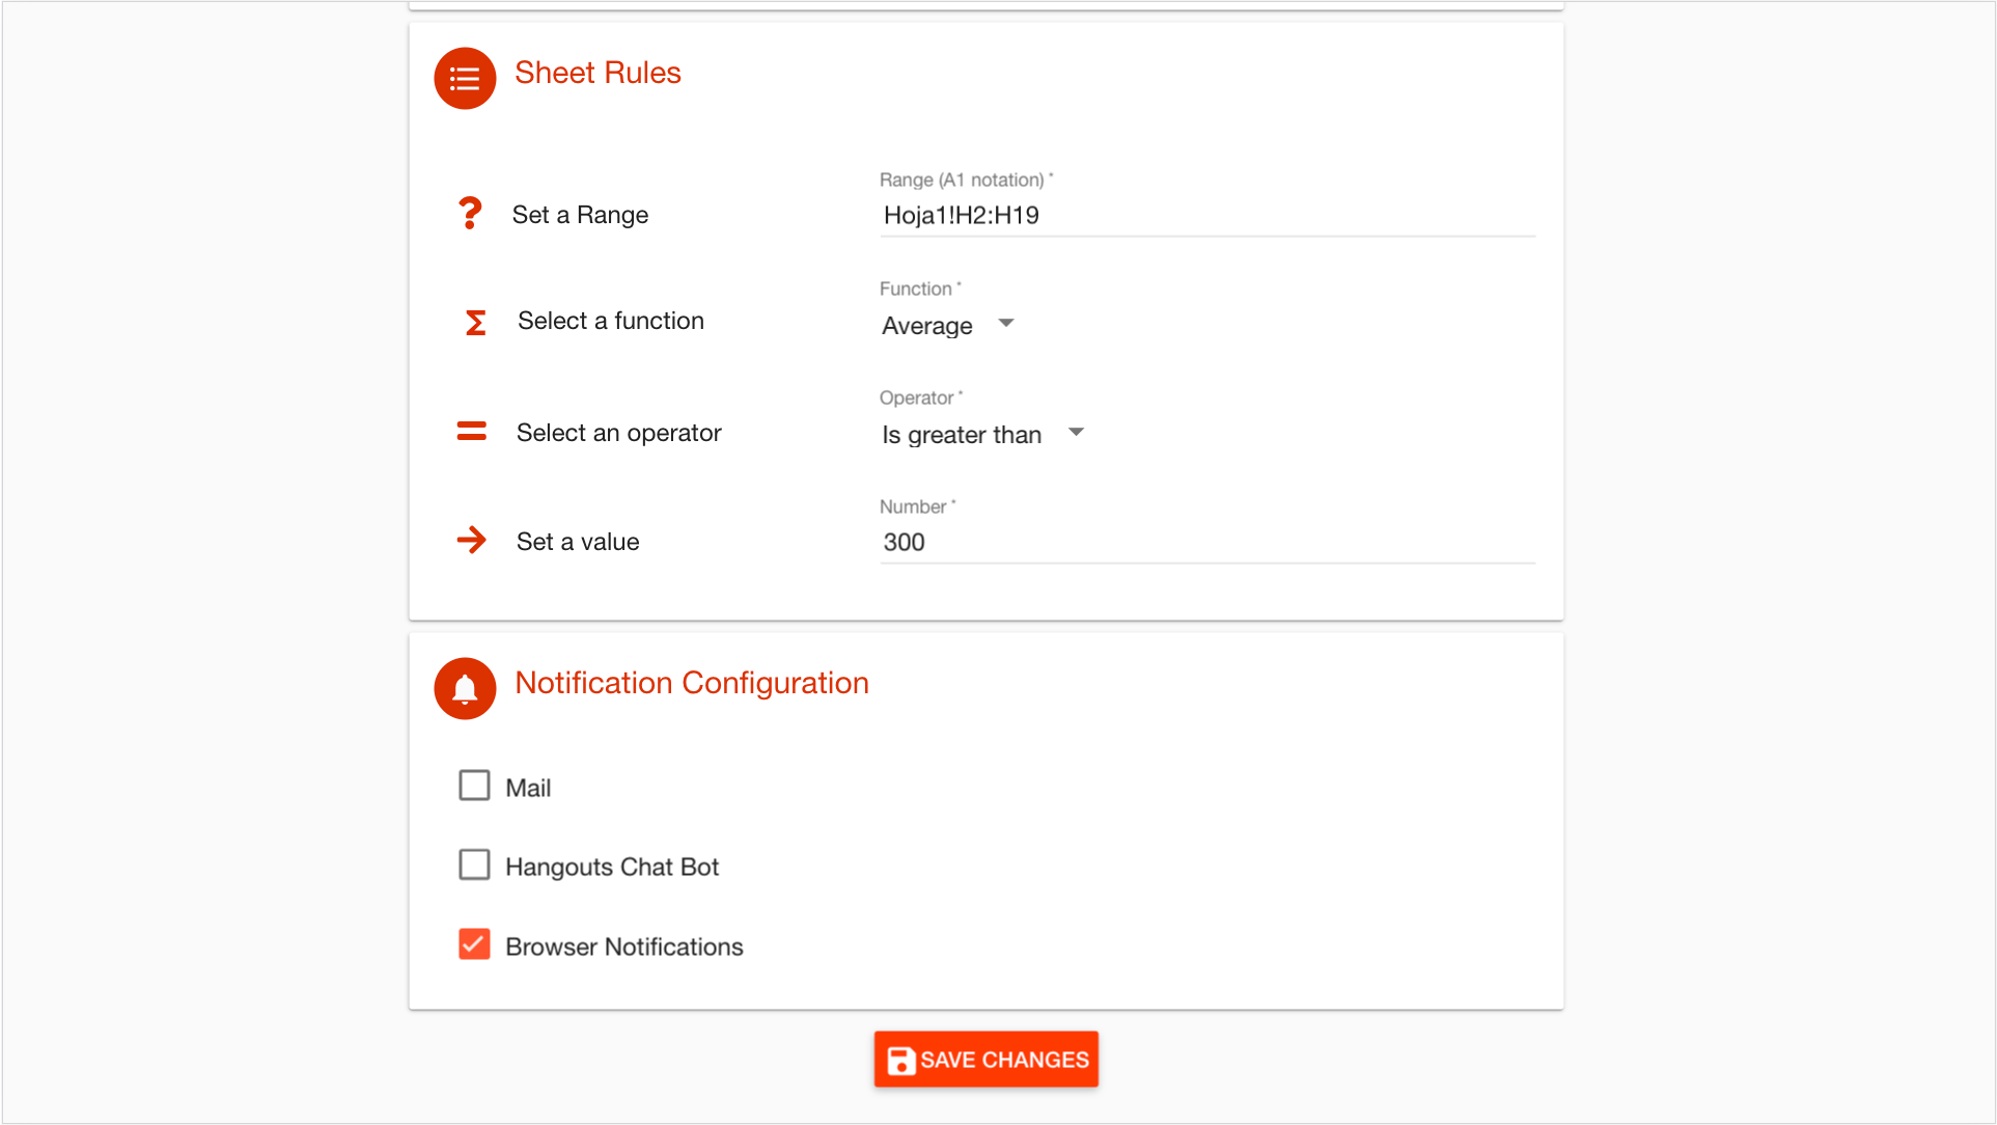Screen dimensions: 1997x1125
Task: Click the Hangouts Chat Bot label text
Action: [612, 867]
